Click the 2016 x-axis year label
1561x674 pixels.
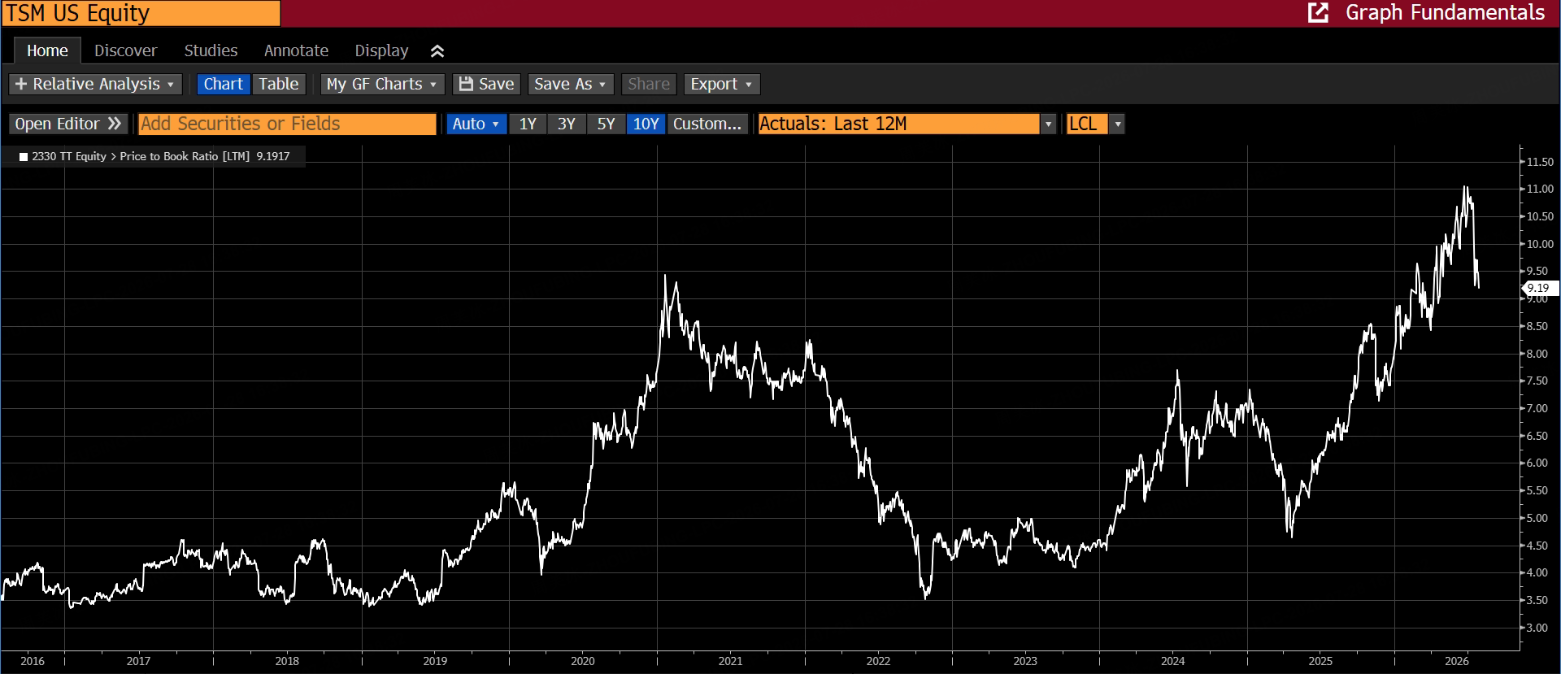(x=32, y=661)
